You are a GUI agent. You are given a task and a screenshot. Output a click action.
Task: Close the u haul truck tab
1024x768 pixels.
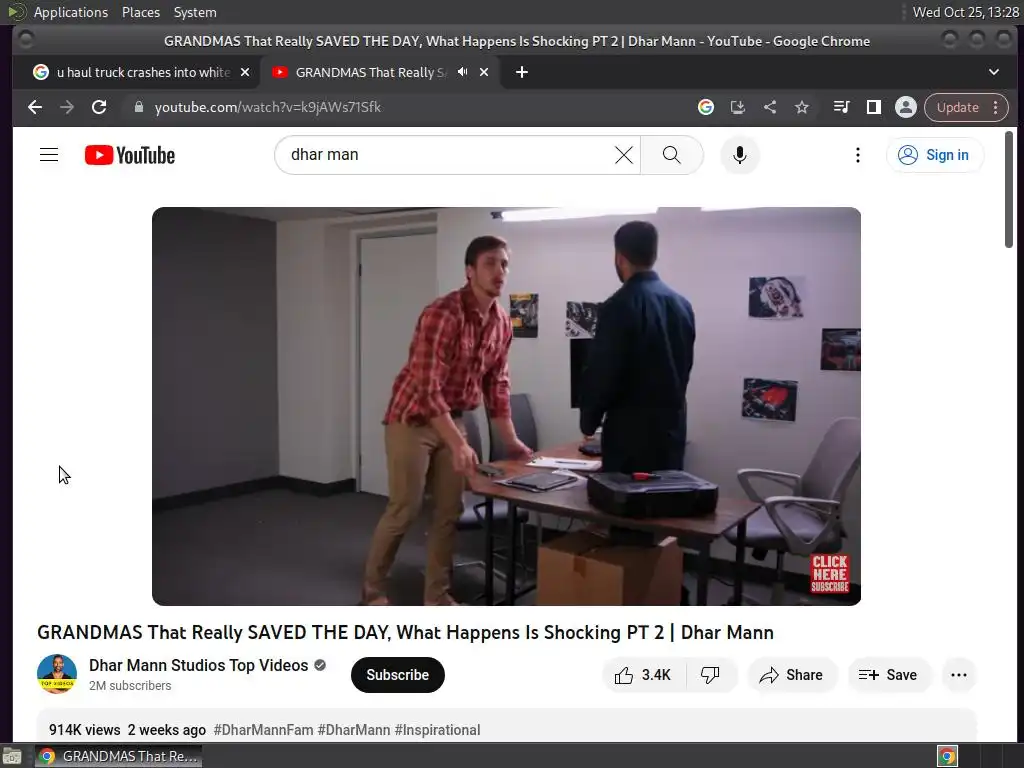pos(245,72)
